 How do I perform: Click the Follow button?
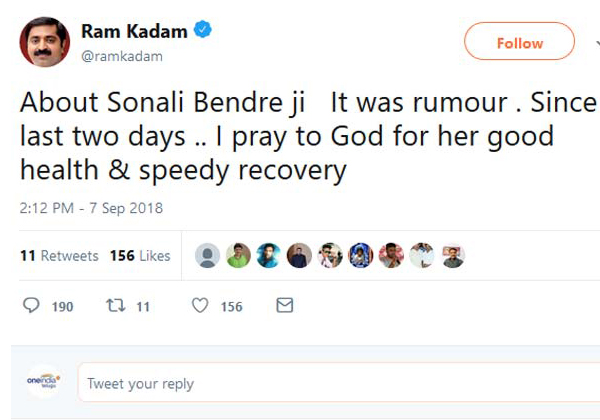[519, 43]
